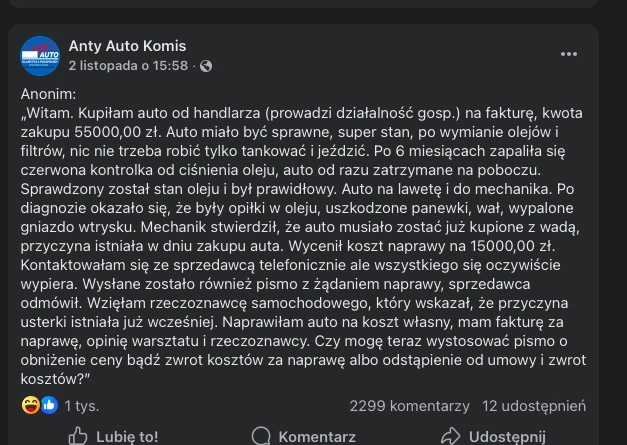This screenshot has width=627, height=445.
Task: Open the three-dot post options menu
Action: tap(569, 54)
